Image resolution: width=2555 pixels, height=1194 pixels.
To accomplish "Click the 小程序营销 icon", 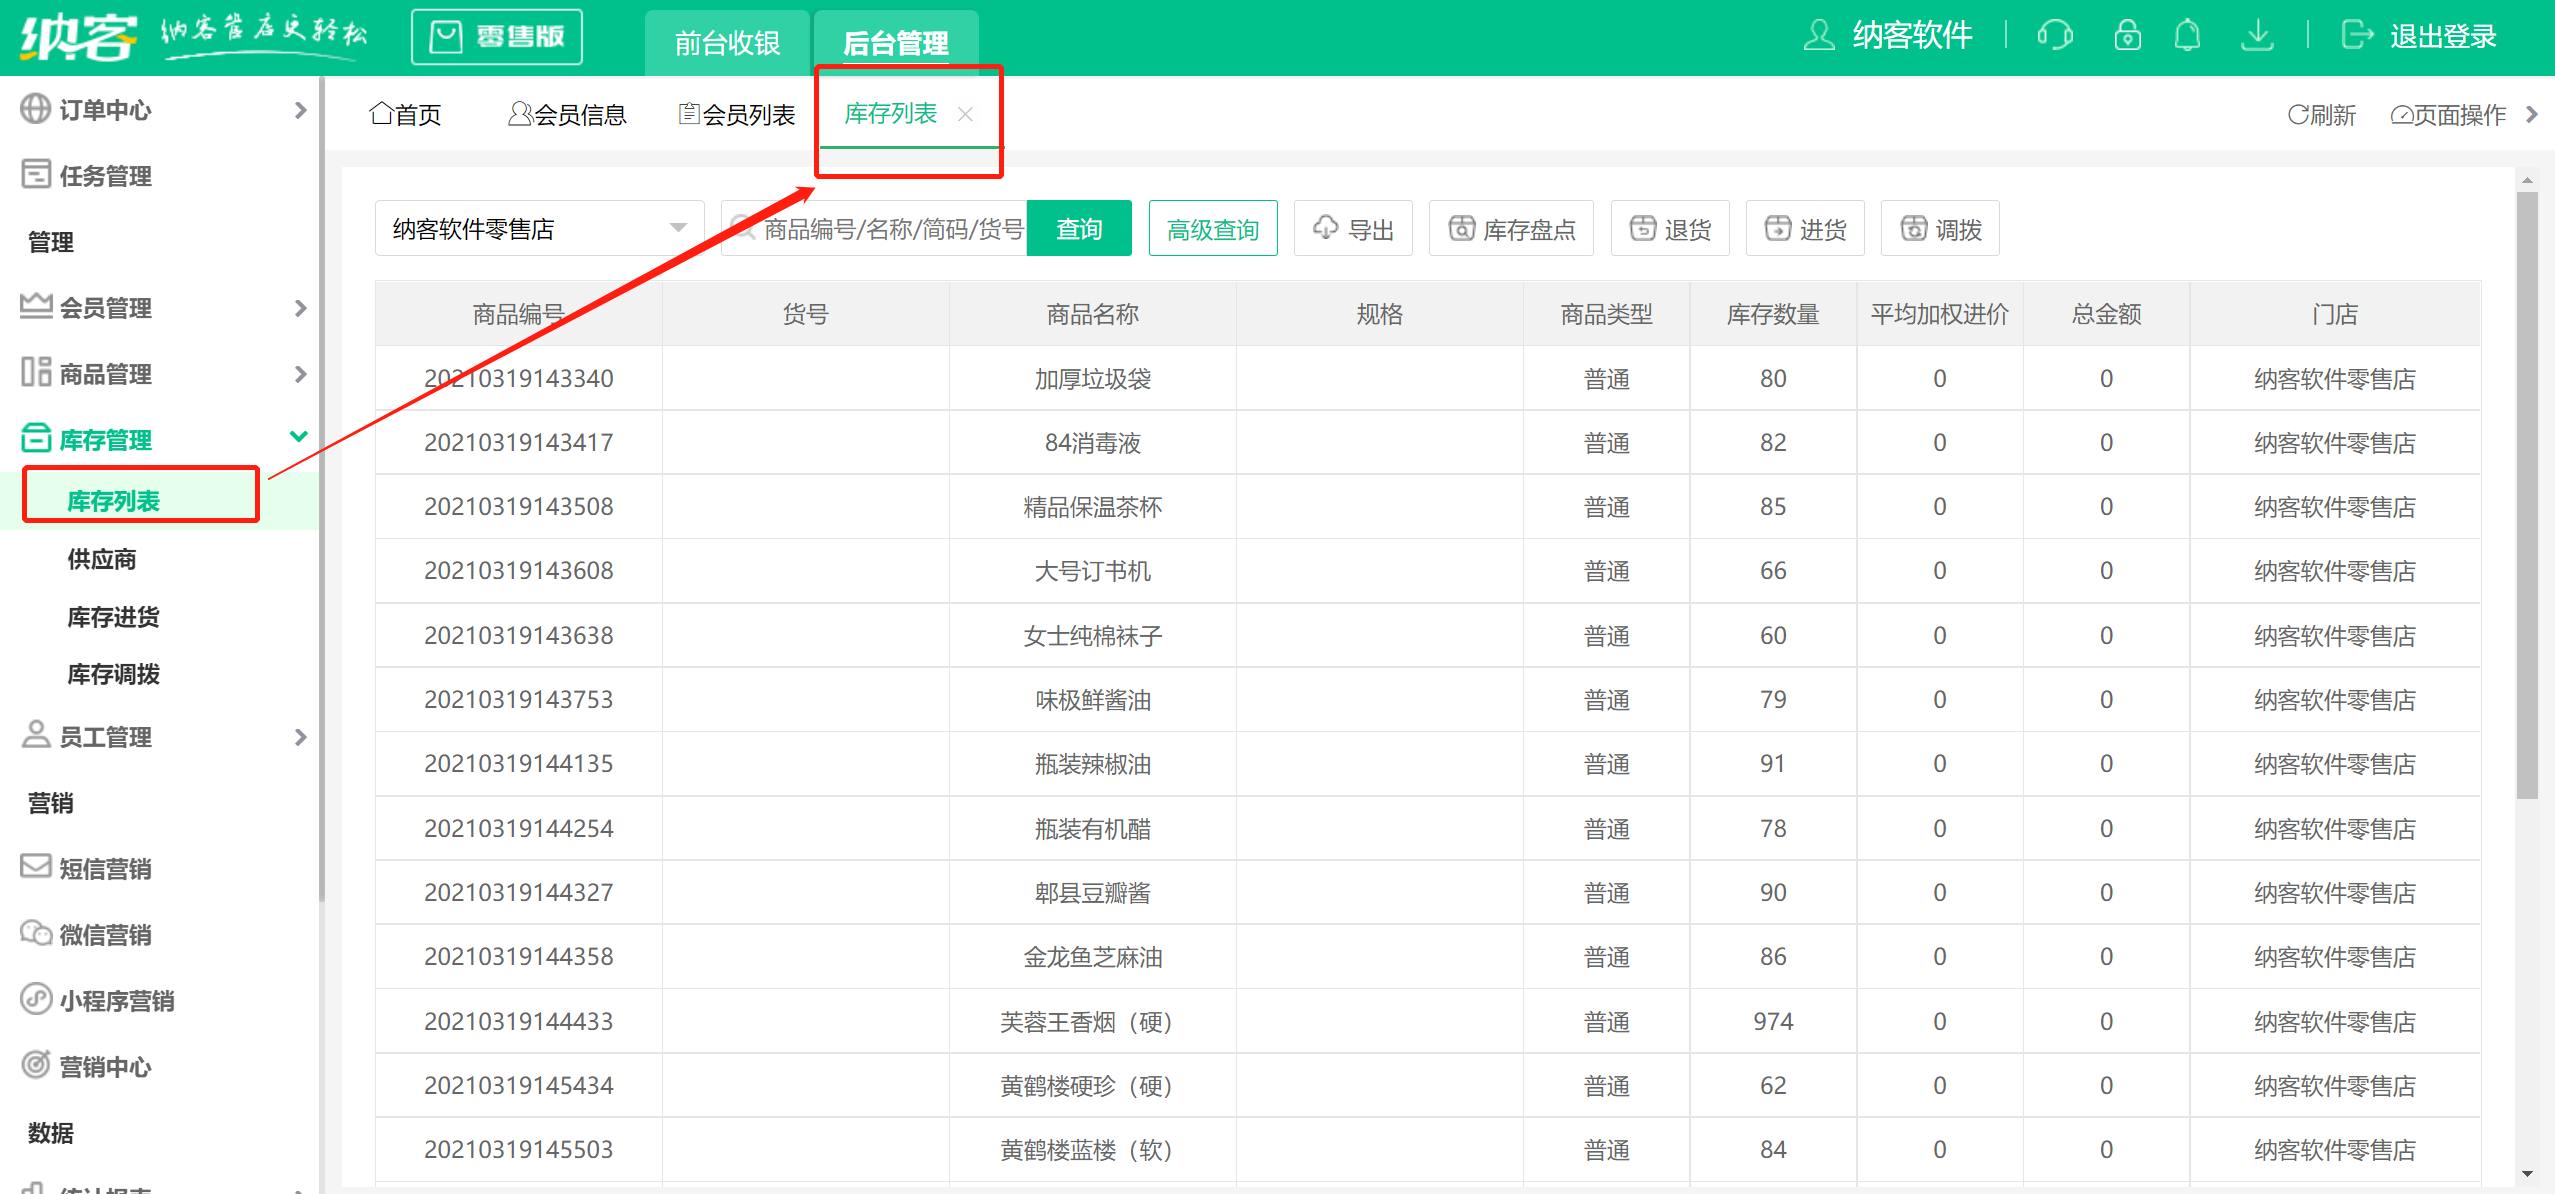I will 35,999.
